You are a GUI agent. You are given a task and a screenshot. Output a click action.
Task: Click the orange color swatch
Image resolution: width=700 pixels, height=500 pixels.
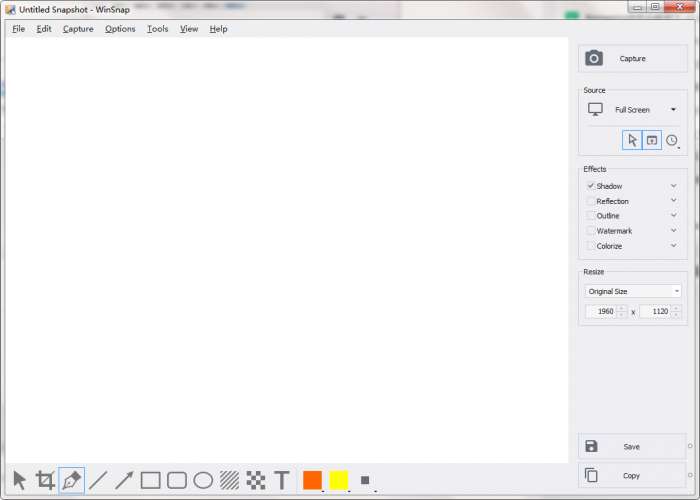(312, 480)
